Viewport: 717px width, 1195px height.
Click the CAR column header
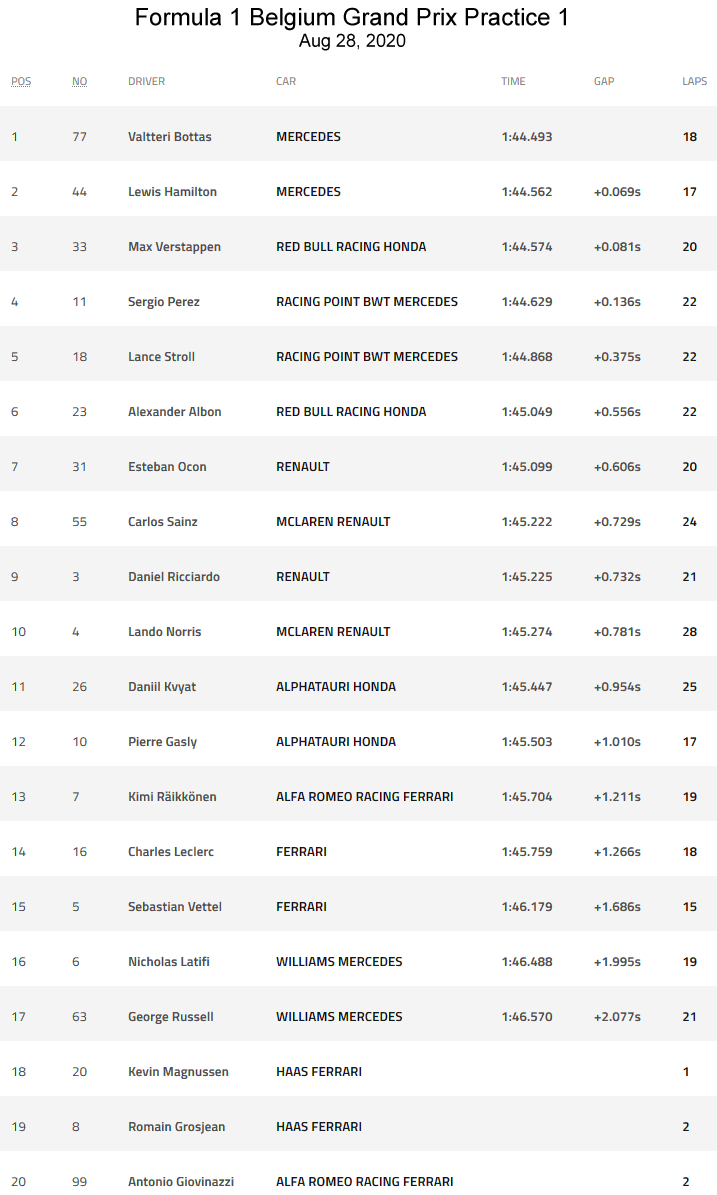pos(286,81)
